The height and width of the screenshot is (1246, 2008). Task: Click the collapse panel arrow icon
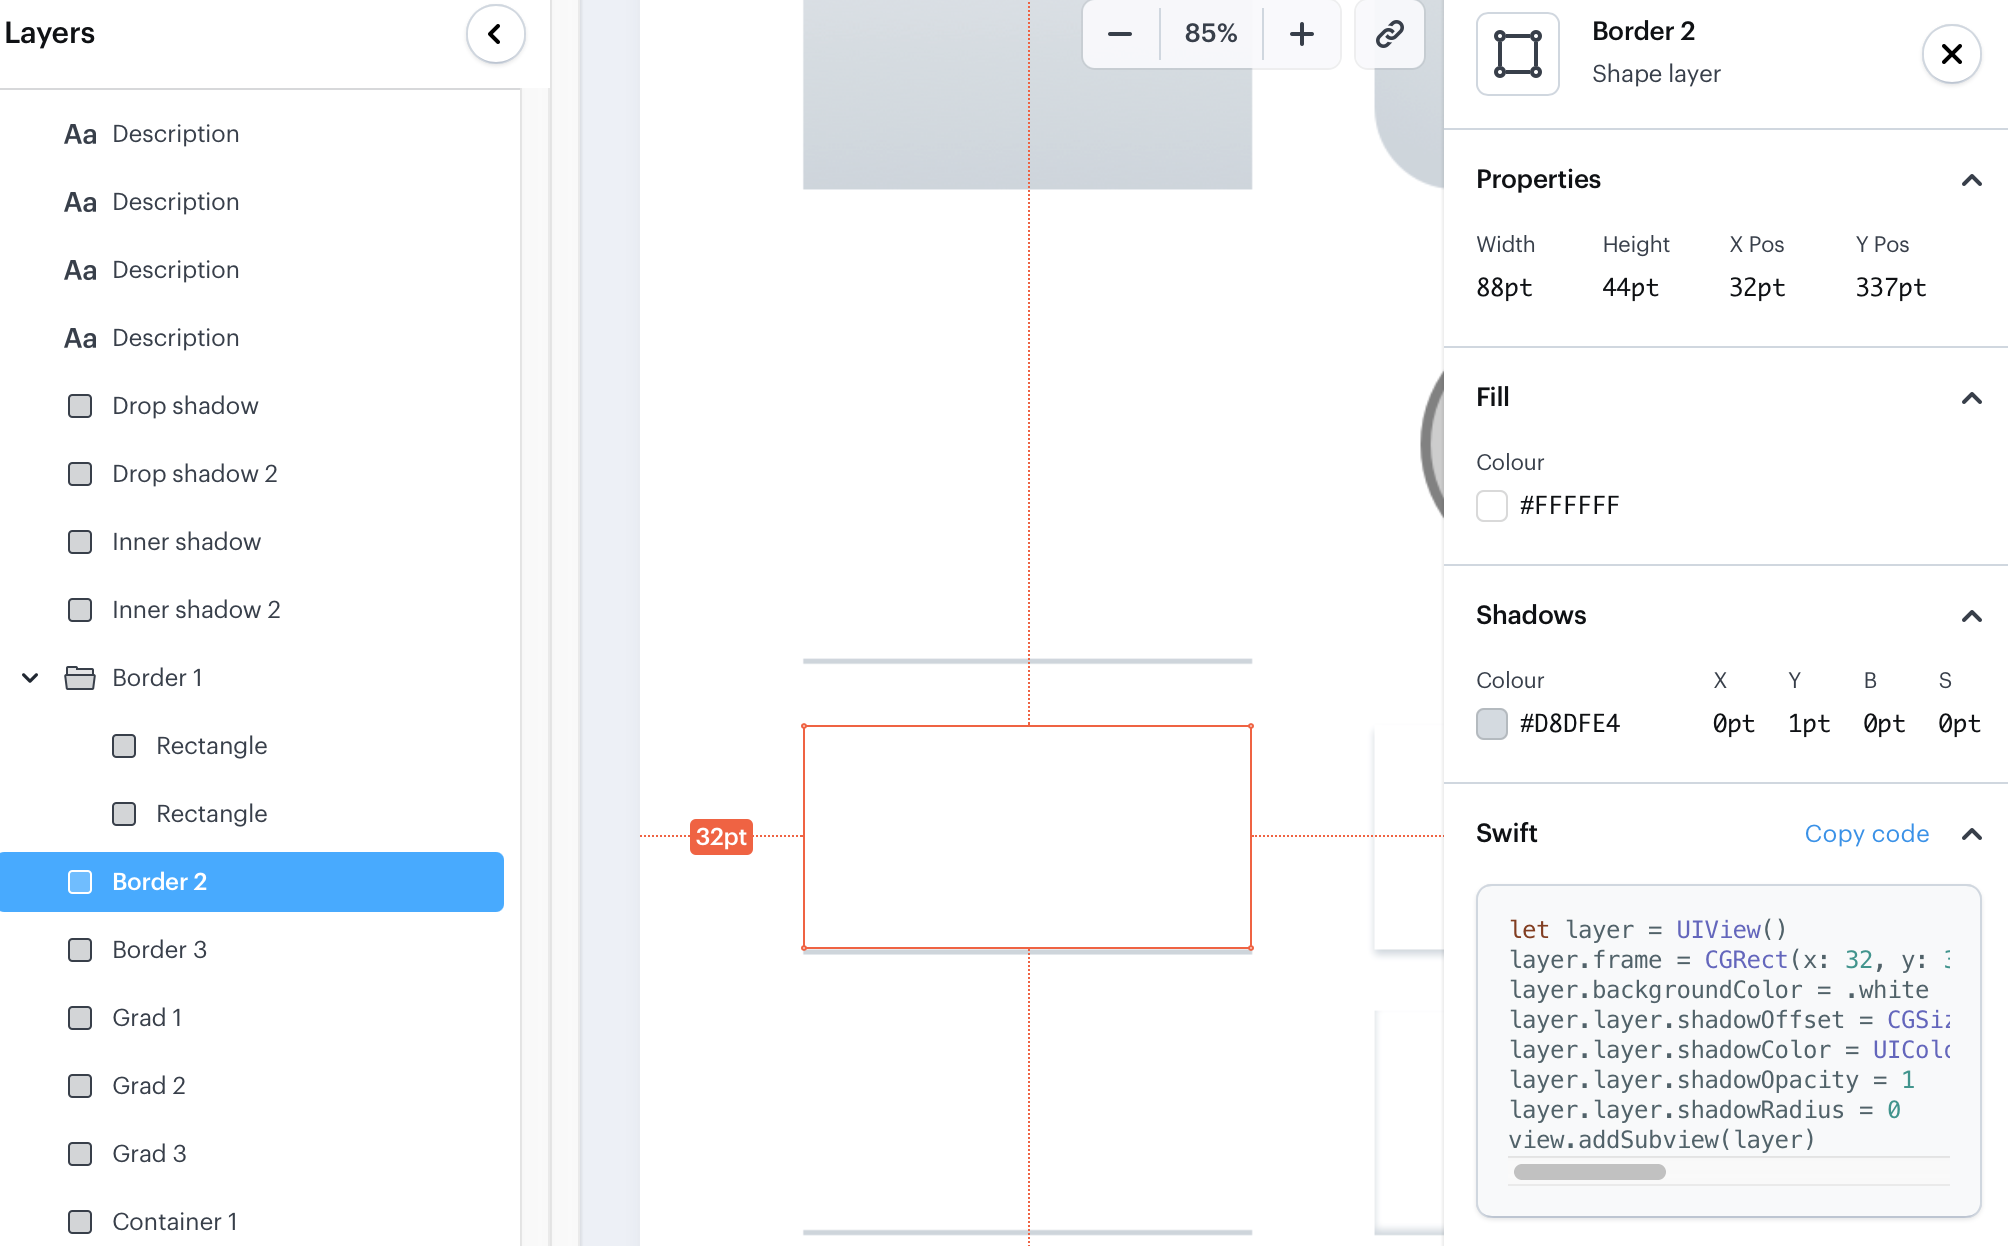click(x=495, y=34)
